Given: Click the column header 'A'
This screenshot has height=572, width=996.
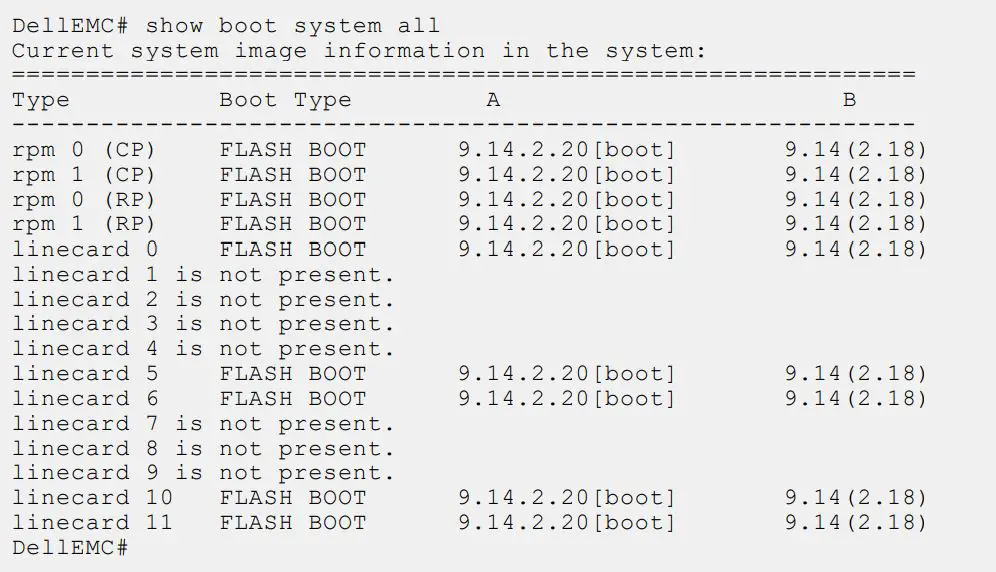Looking at the screenshot, I should coord(493,100).
